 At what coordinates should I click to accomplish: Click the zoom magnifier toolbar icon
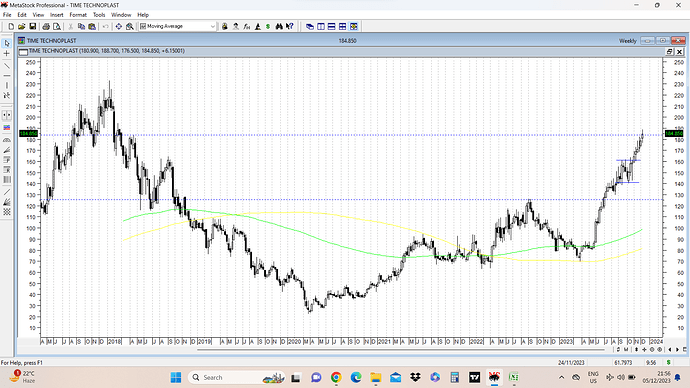129,27
